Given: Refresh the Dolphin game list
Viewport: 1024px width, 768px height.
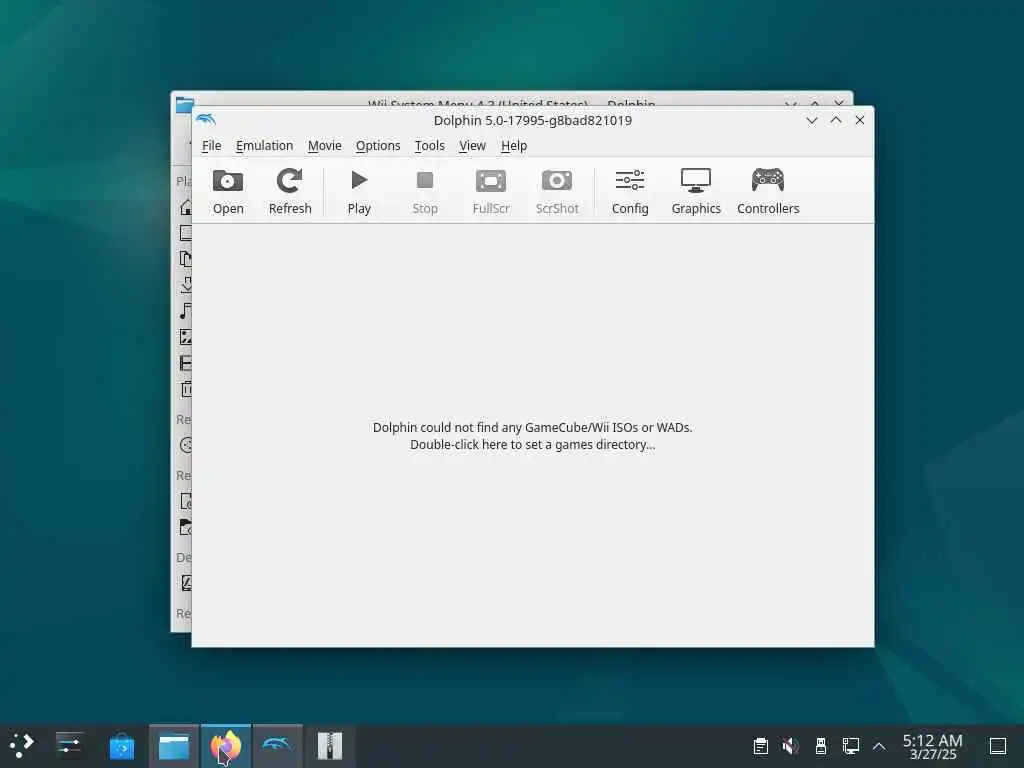Looking at the screenshot, I should pos(290,191).
